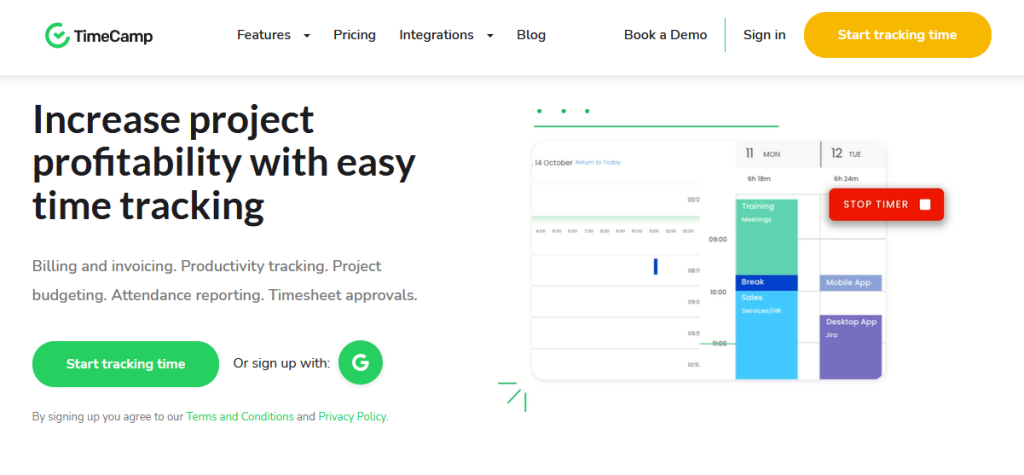
Task: Open the Integrations menu
Action: (436, 35)
